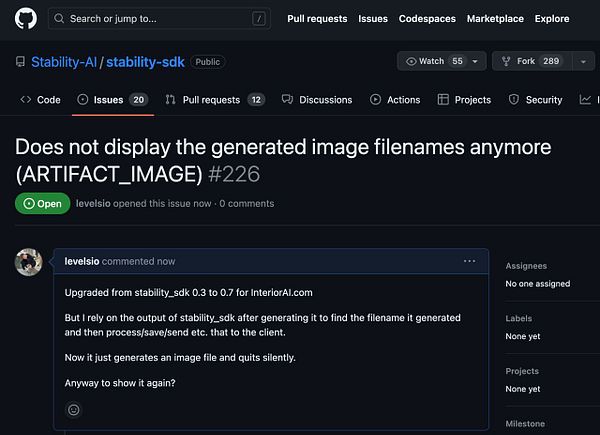
Task: Click the Public visibility badge
Action: click(208, 62)
